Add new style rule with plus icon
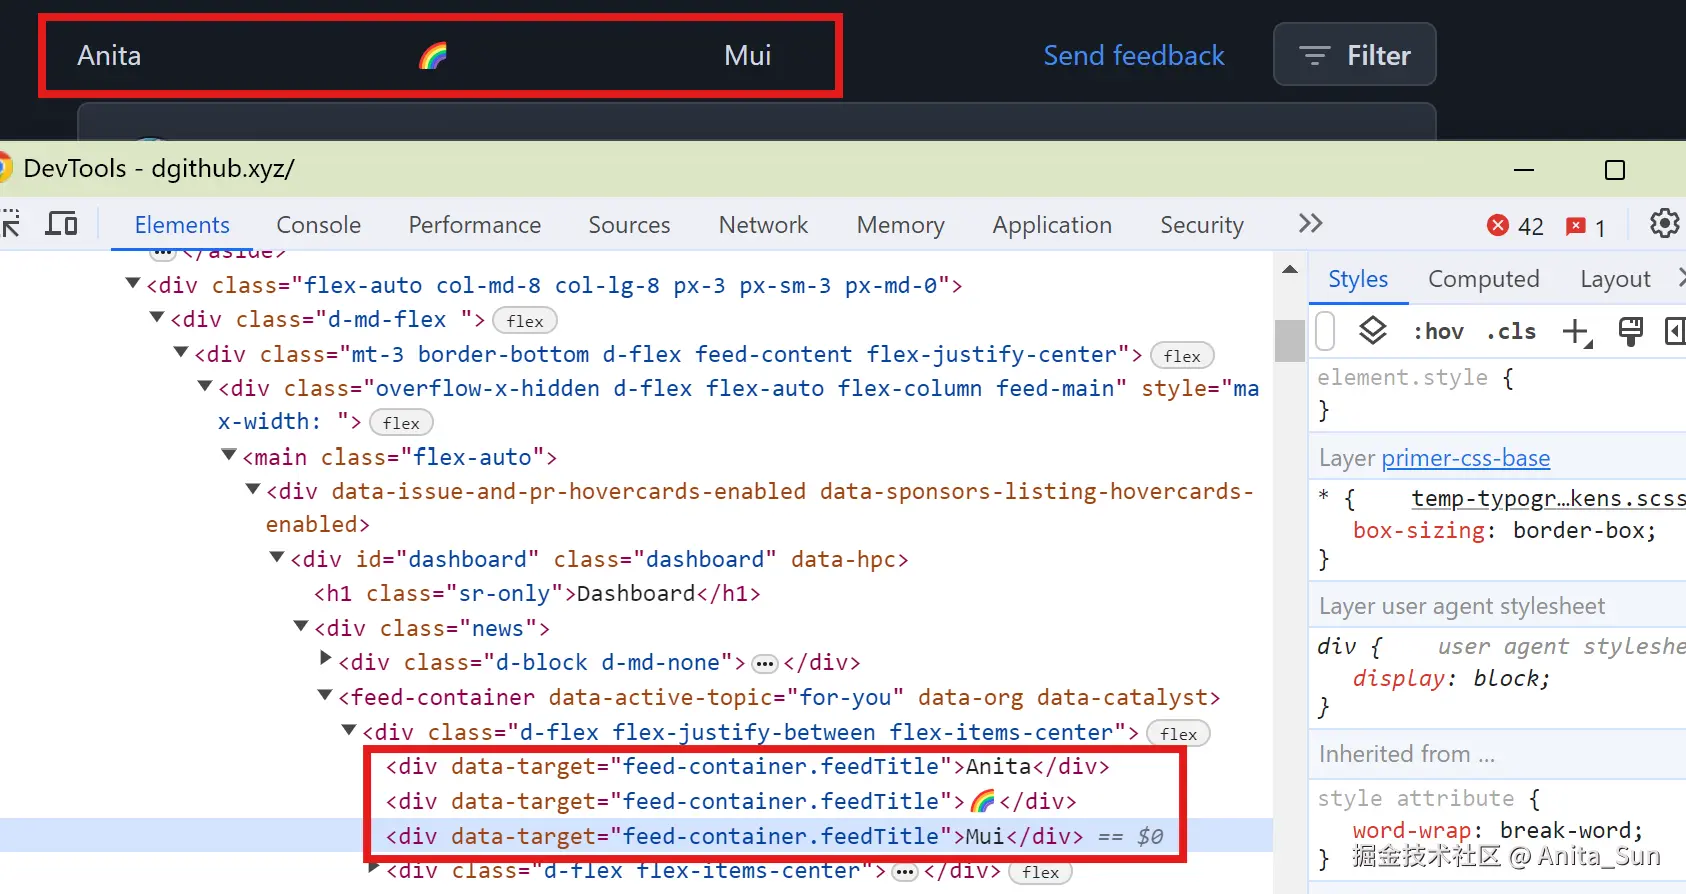 pyautogui.click(x=1577, y=331)
